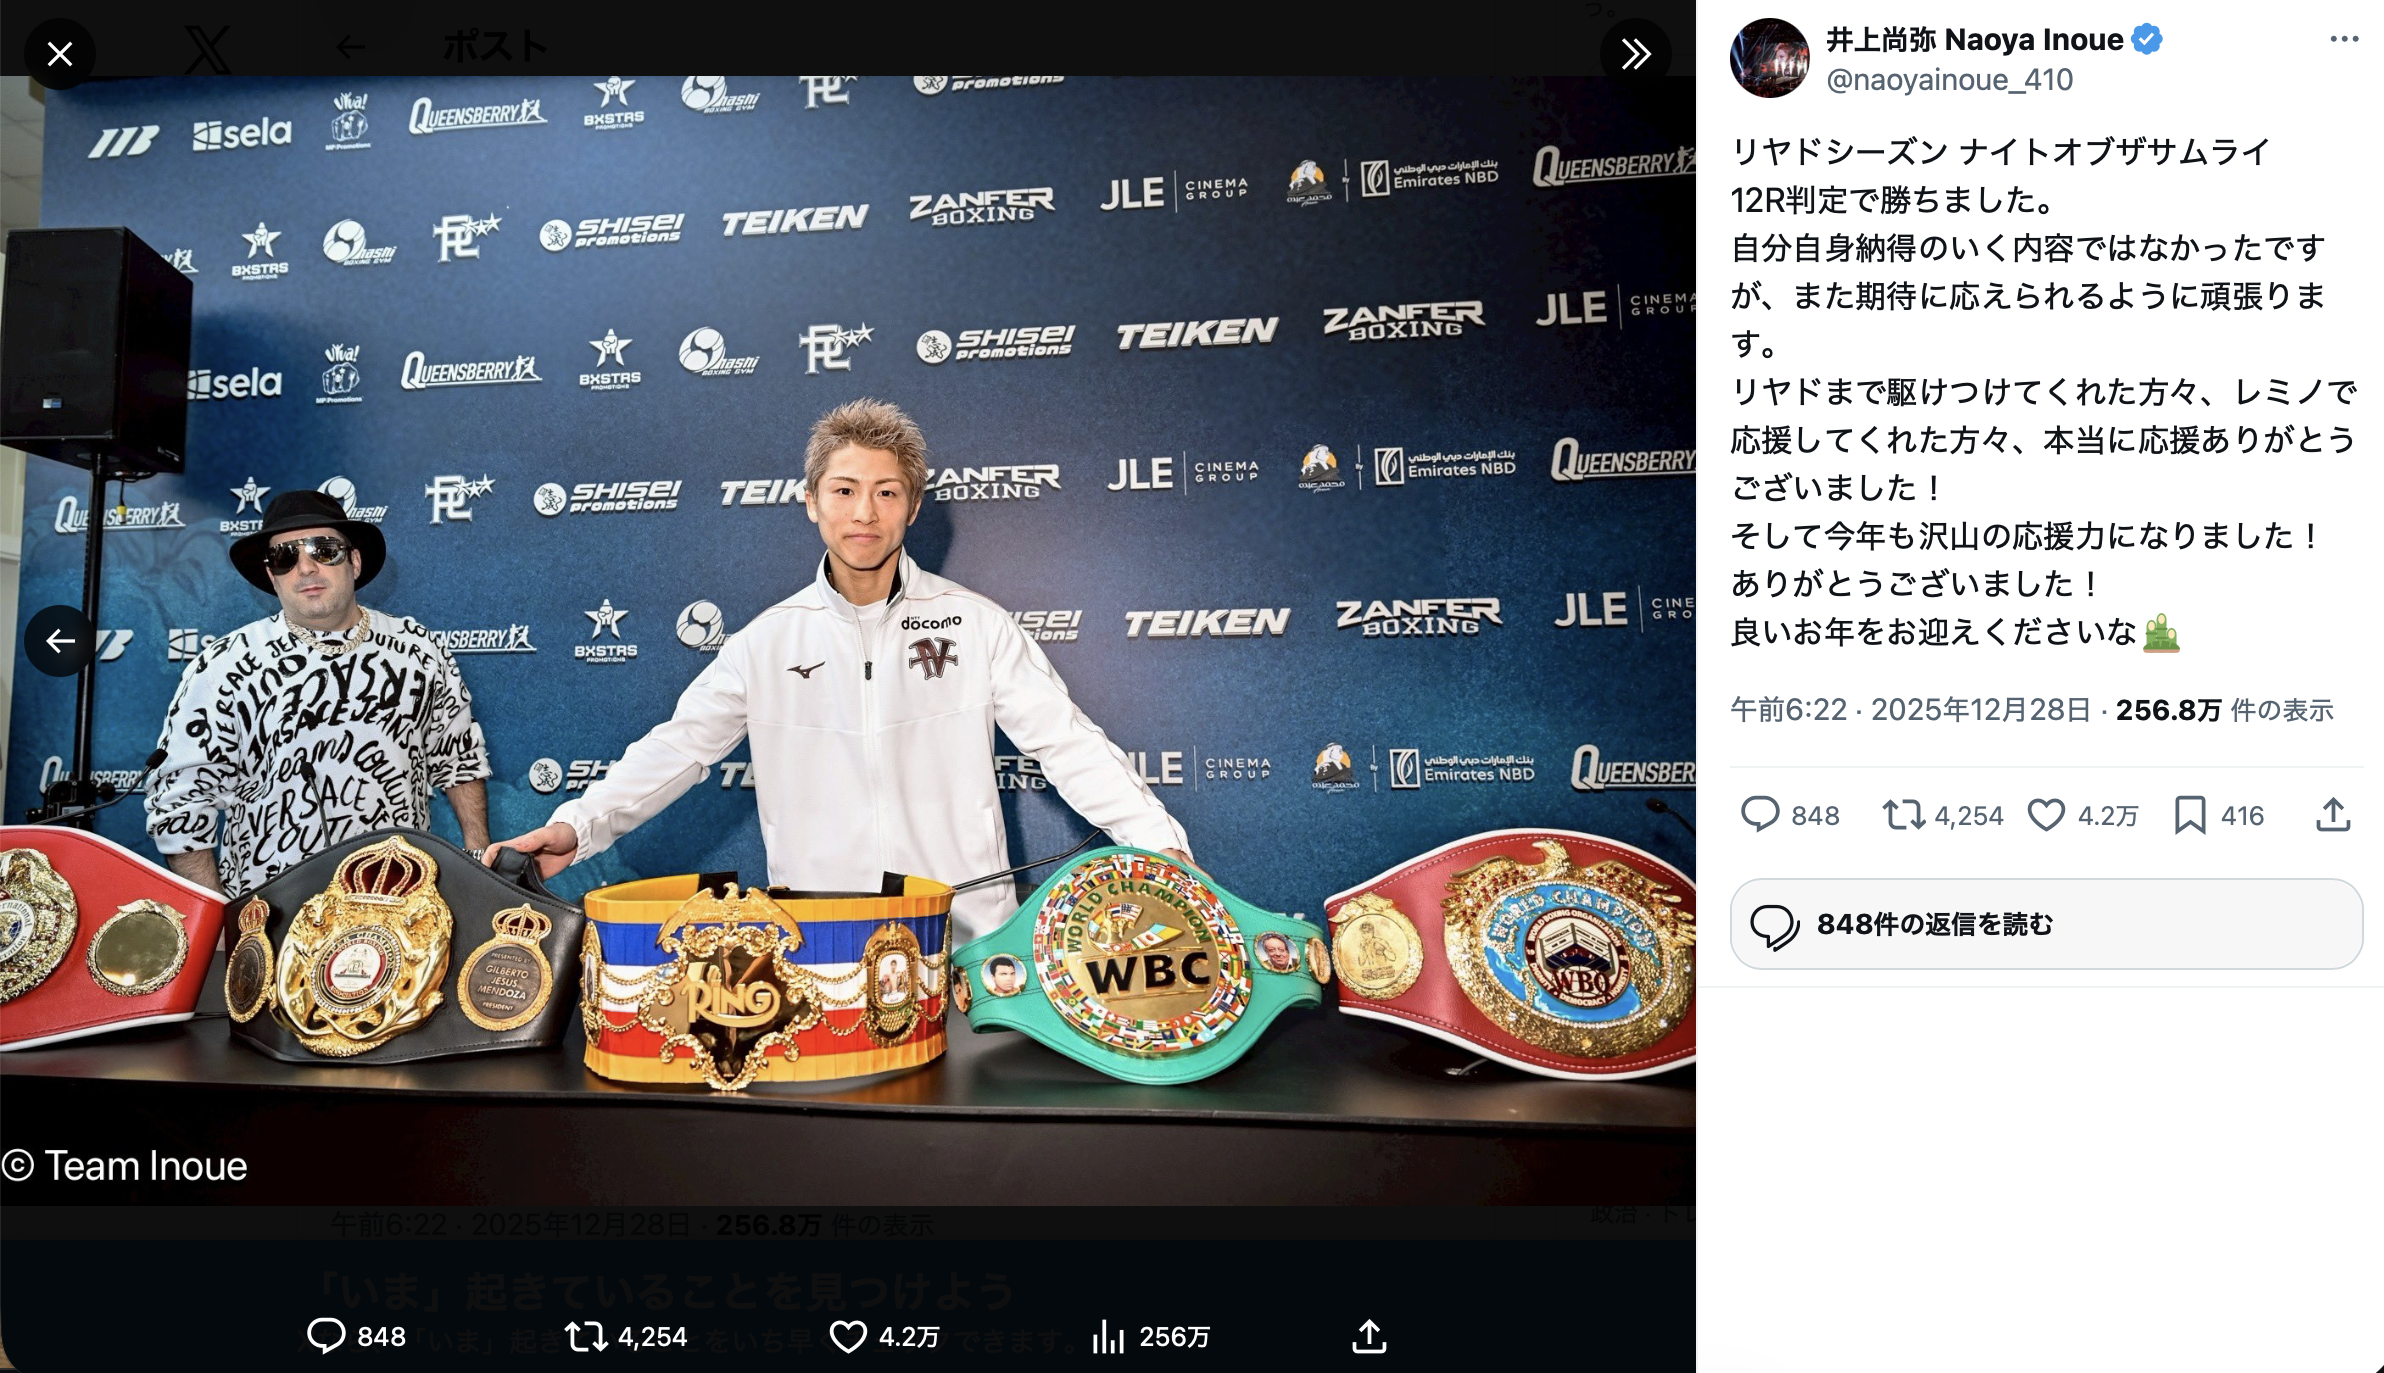
Task: Repost using the icon below the photo
Action: [586, 1336]
